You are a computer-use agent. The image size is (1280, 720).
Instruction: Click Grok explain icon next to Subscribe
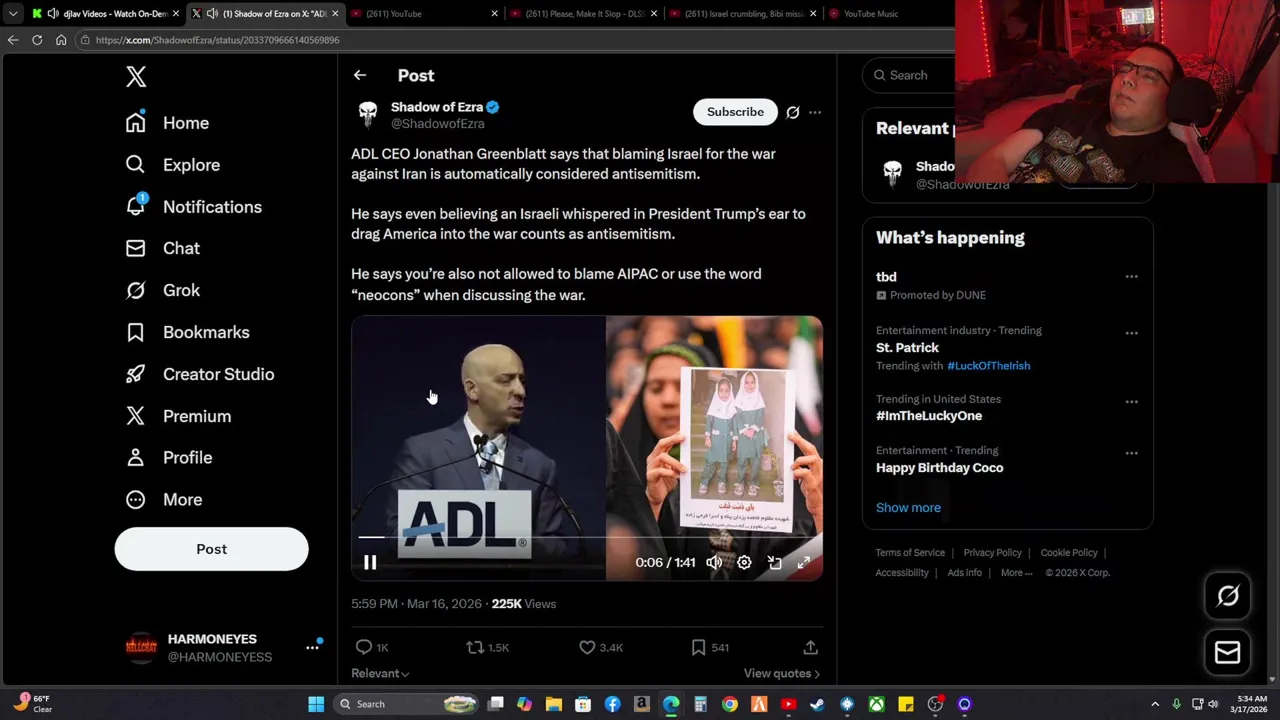[793, 112]
